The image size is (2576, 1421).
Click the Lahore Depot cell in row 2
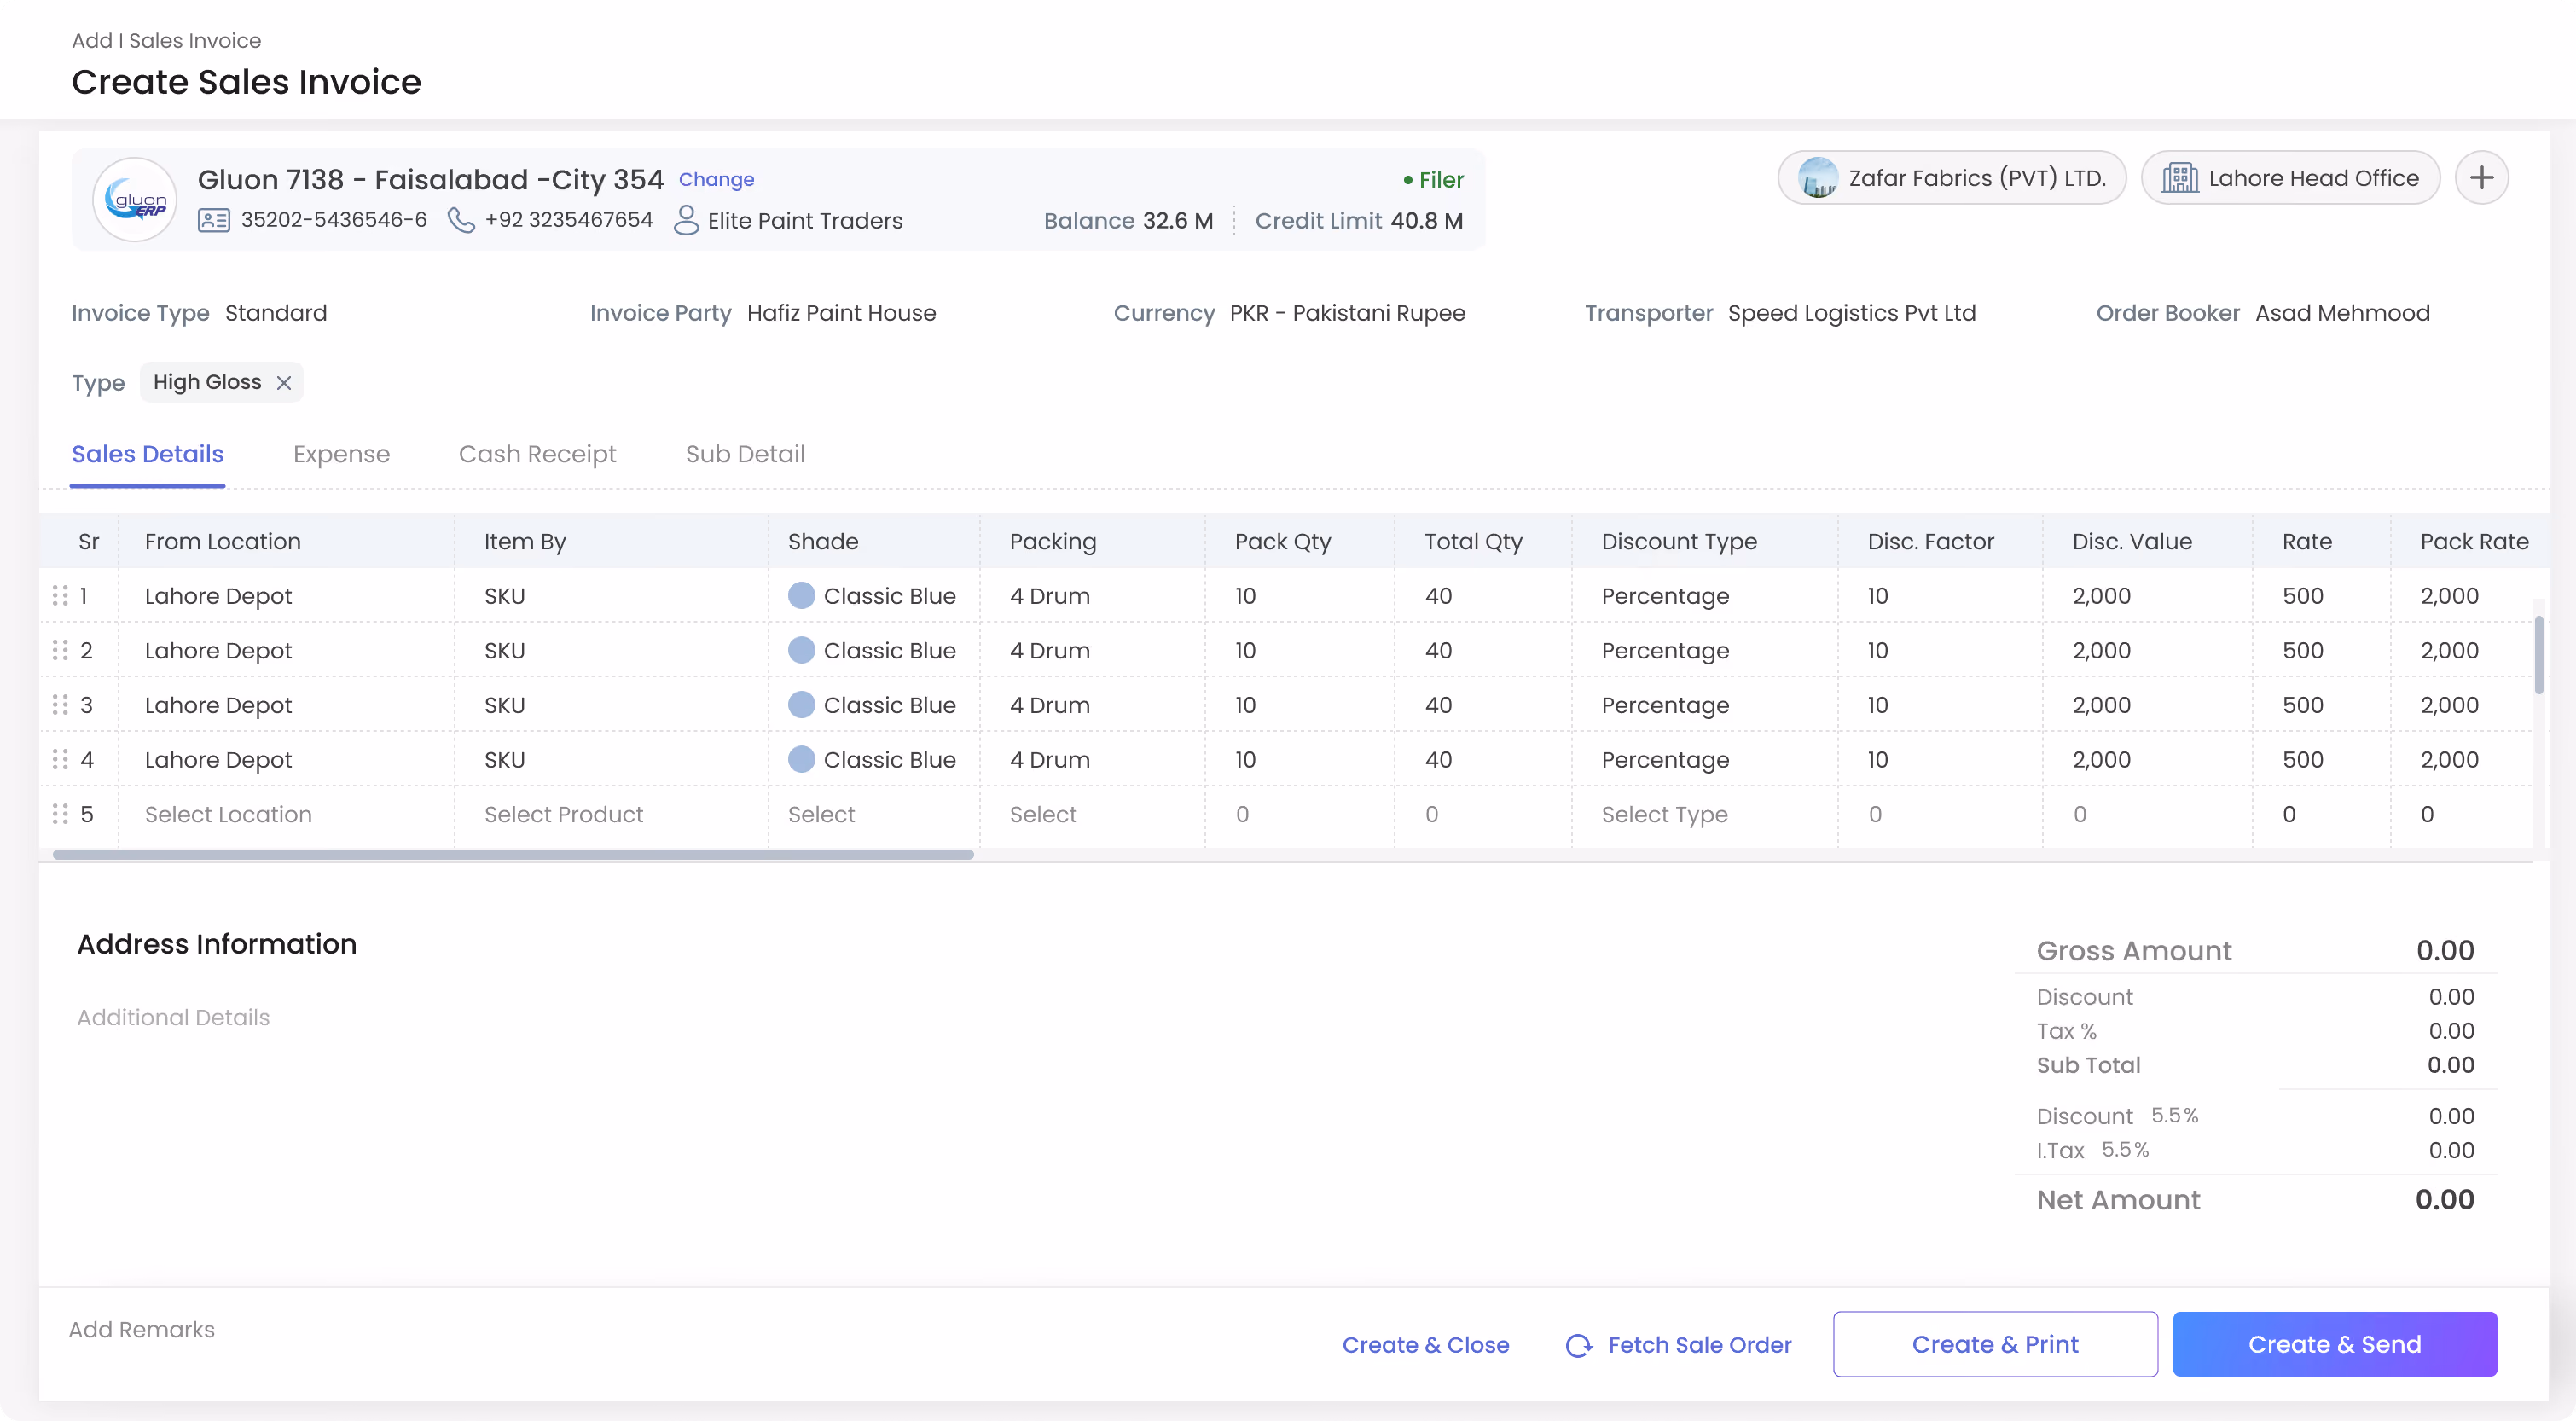(287, 650)
